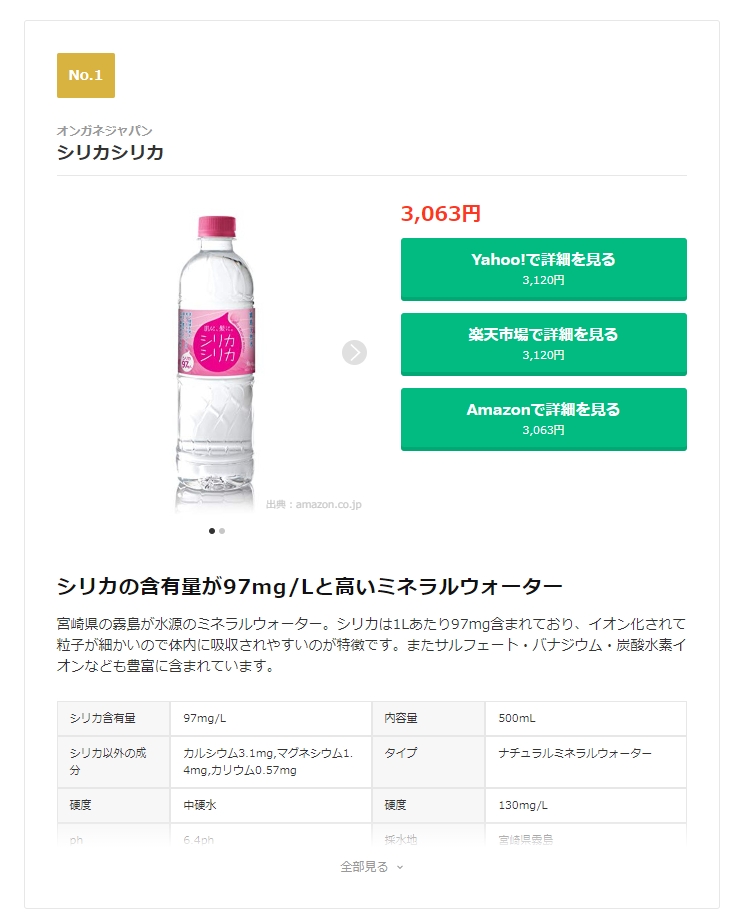Open Amazonで詳細を見る button
This screenshot has height=919, width=745.
pos(543,419)
